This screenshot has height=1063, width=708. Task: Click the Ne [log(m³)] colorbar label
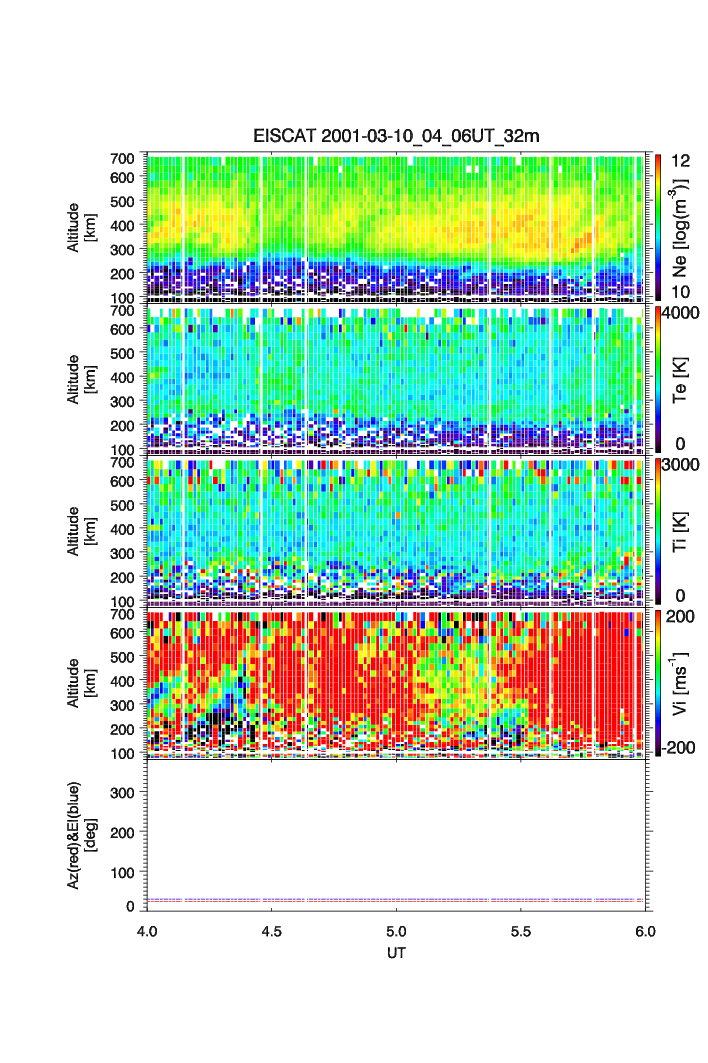pyautogui.click(x=684, y=227)
